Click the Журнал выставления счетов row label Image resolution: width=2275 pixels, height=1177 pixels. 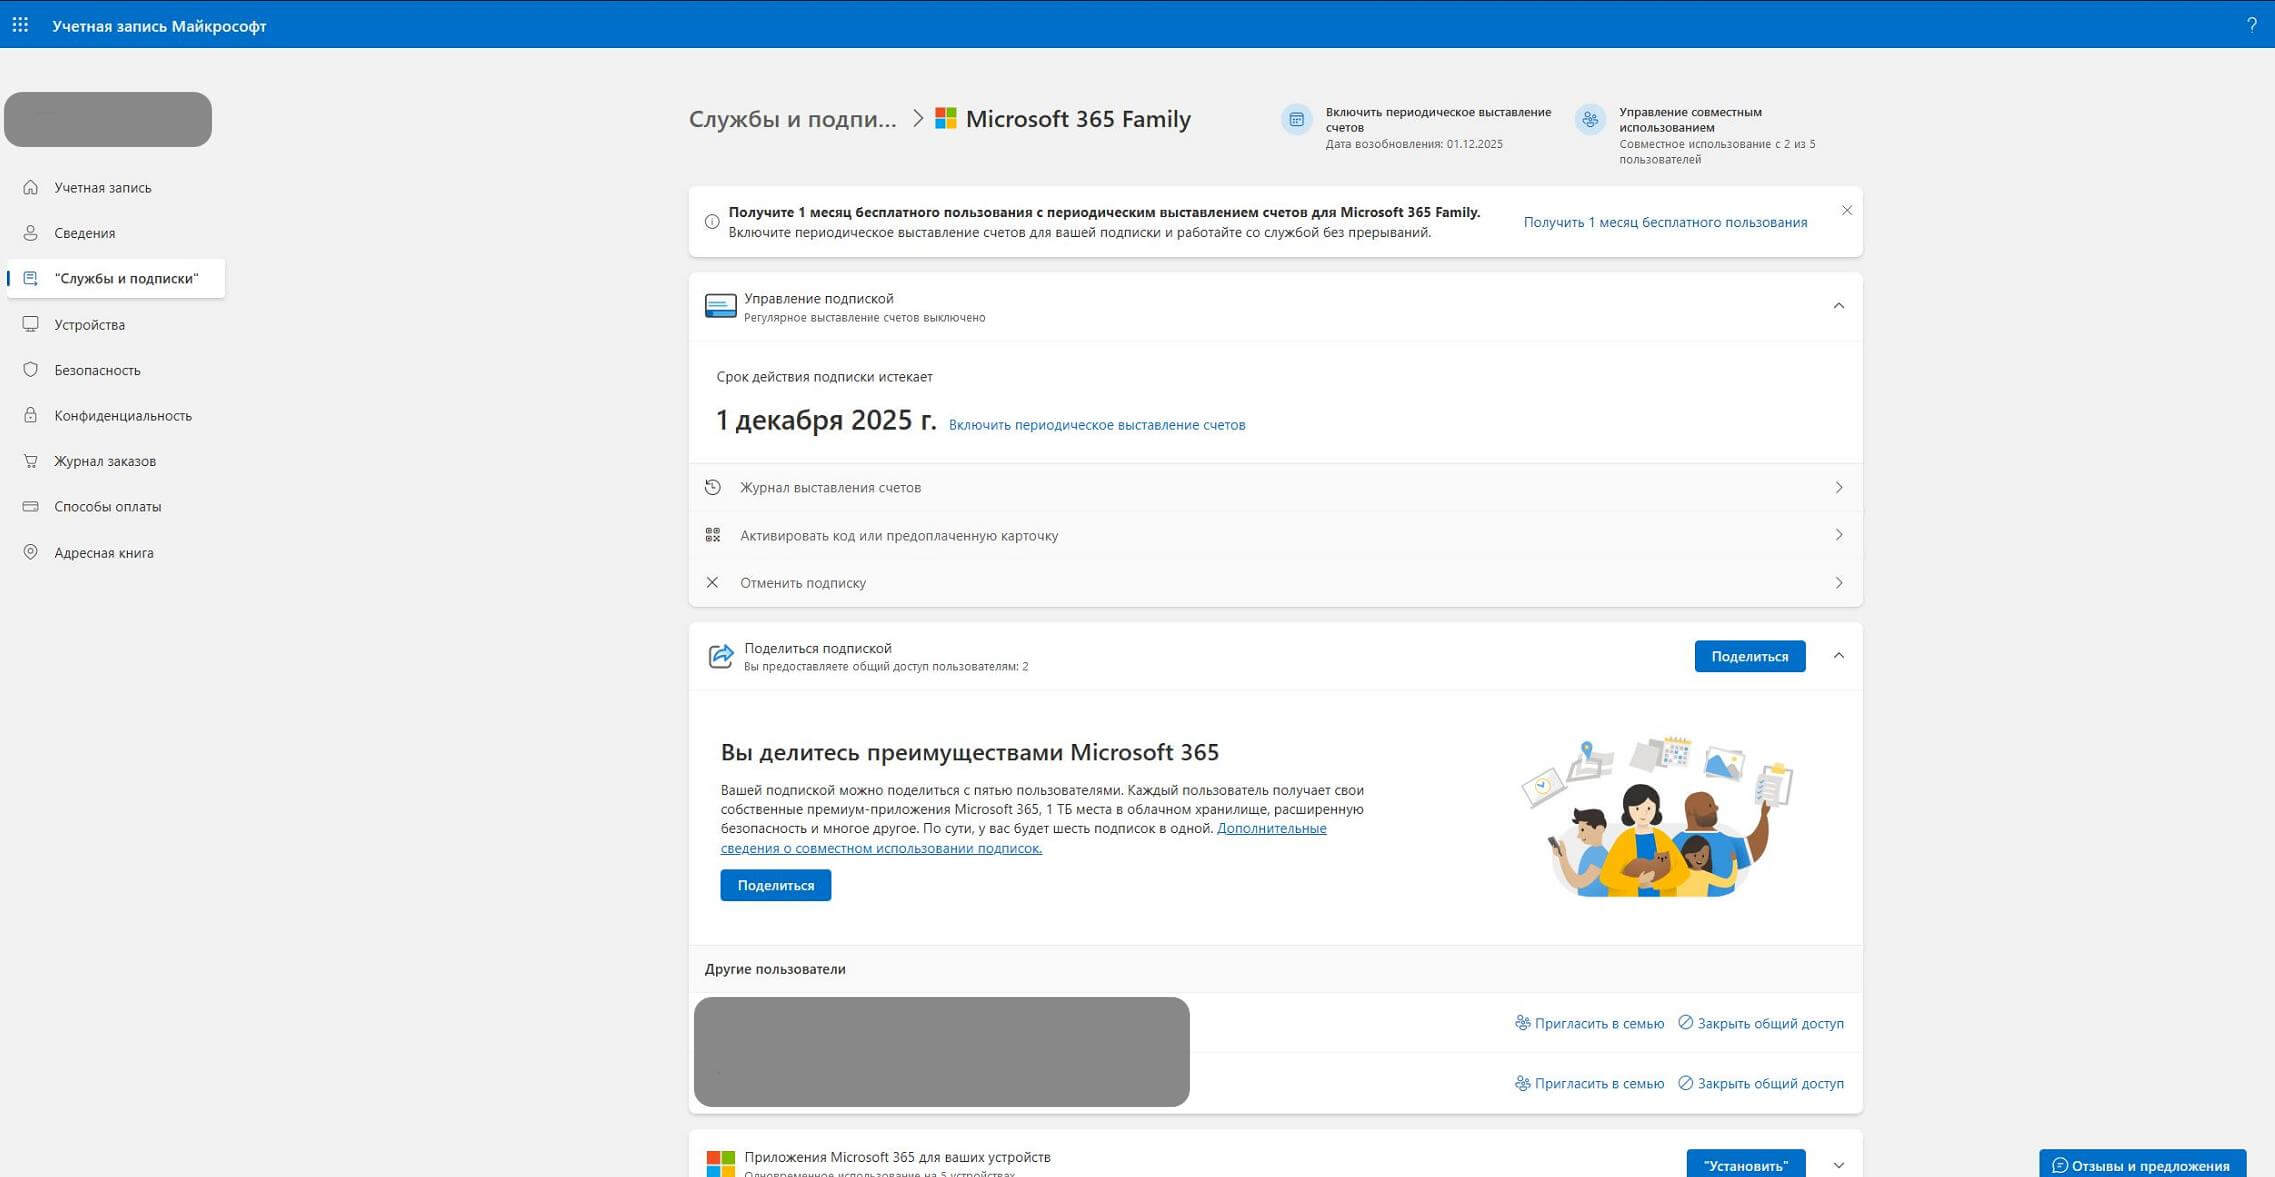point(830,487)
